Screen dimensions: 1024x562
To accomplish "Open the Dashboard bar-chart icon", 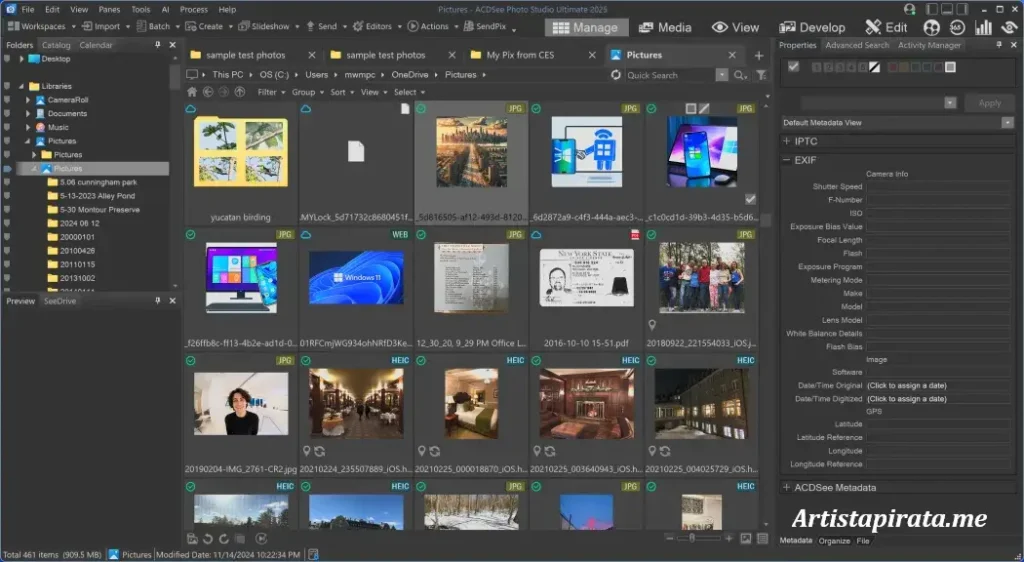I will point(983,27).
